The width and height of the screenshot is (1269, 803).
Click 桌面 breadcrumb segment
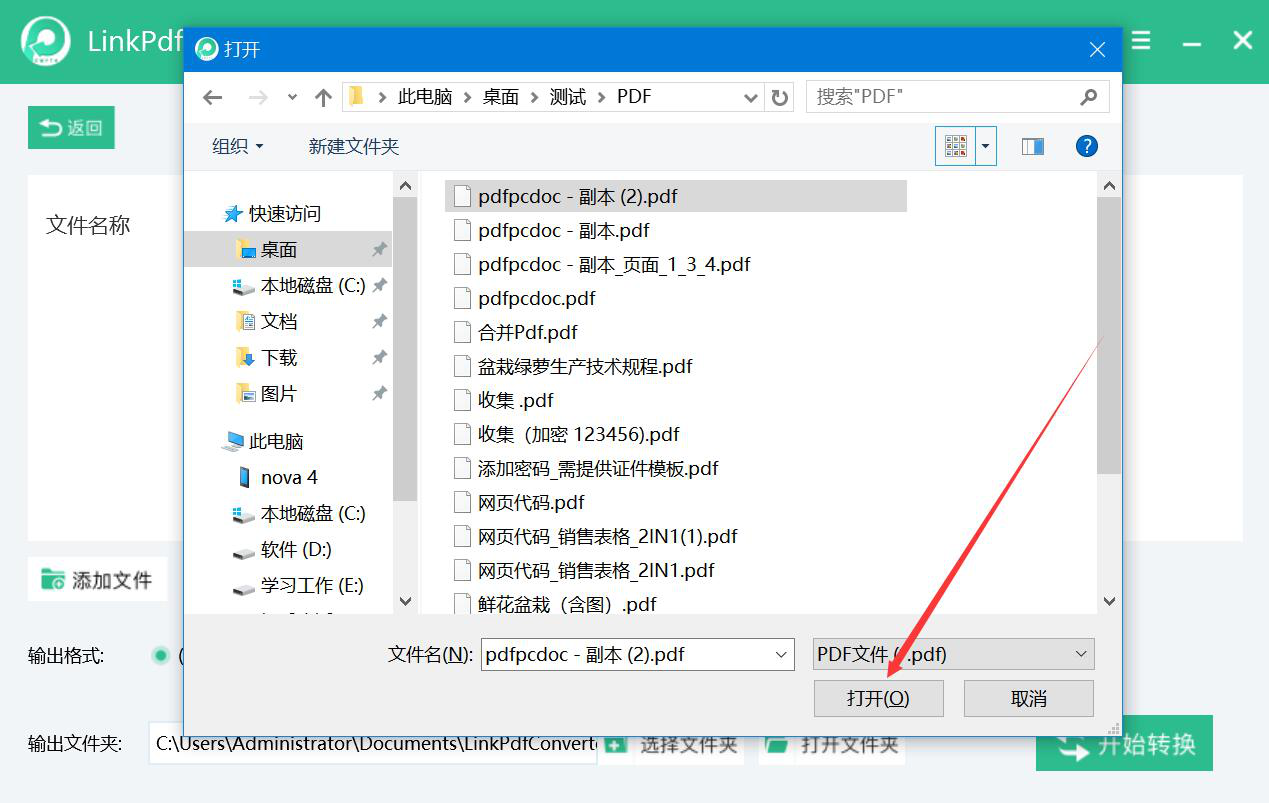click(501, 97)
